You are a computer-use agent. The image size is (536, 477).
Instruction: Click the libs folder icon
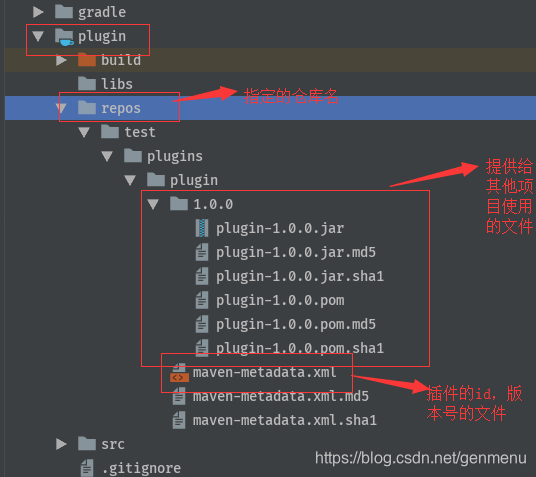[87, 83]
